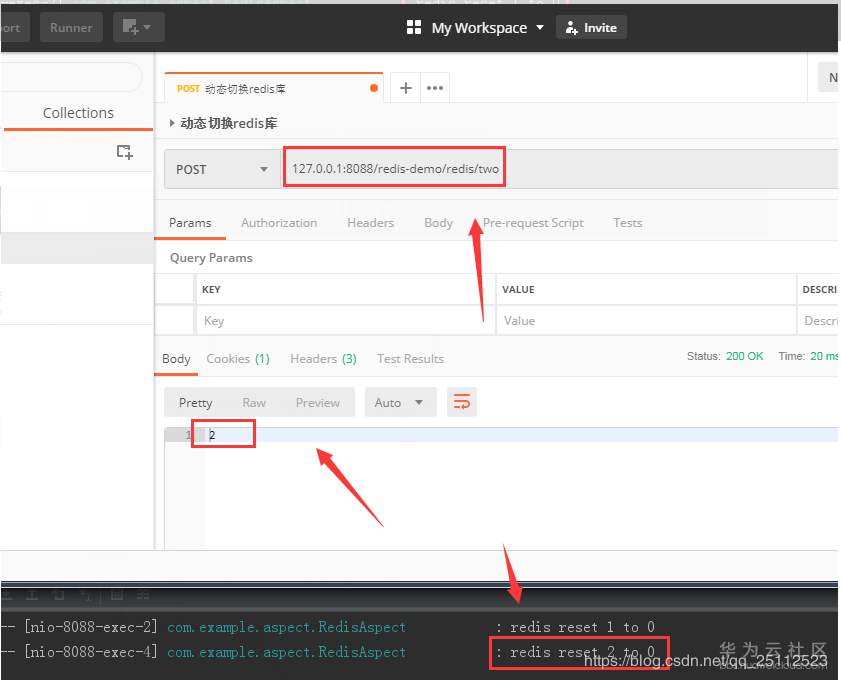Open the Pre-request Script tab
This screenshot has width=841, height=680.
pyautogui.click(x=533, y=223)
